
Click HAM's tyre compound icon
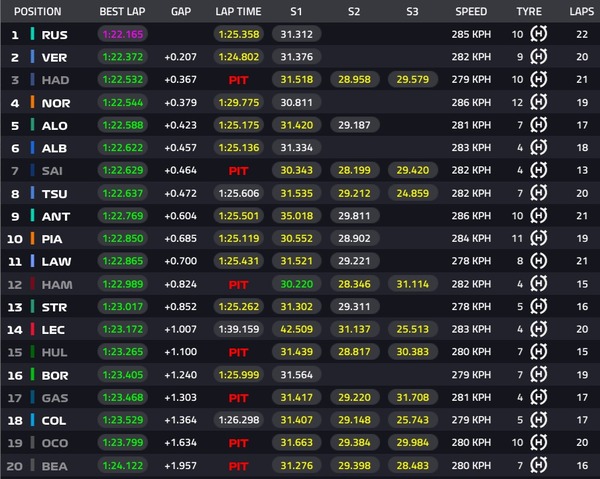pos(540,284)
